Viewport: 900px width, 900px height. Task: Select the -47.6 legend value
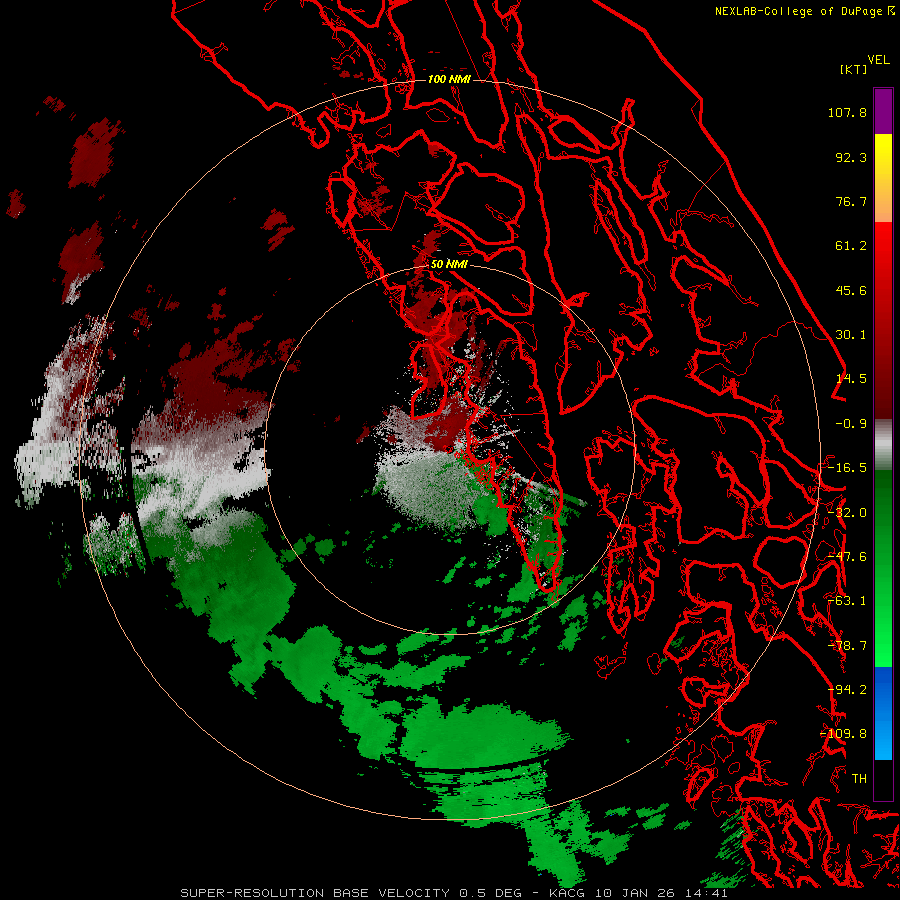[847, 557]
